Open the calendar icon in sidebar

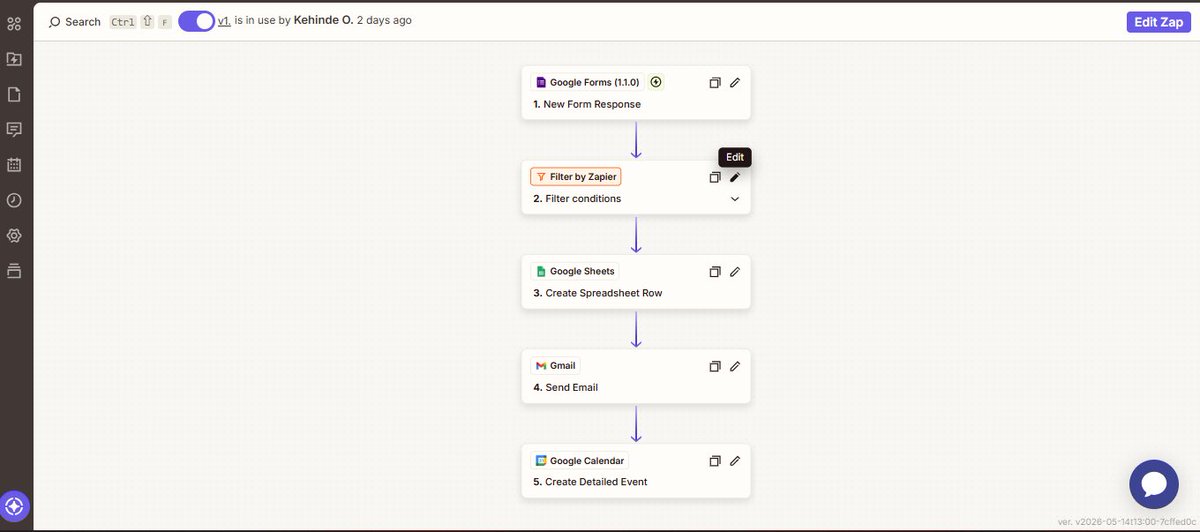14,165
